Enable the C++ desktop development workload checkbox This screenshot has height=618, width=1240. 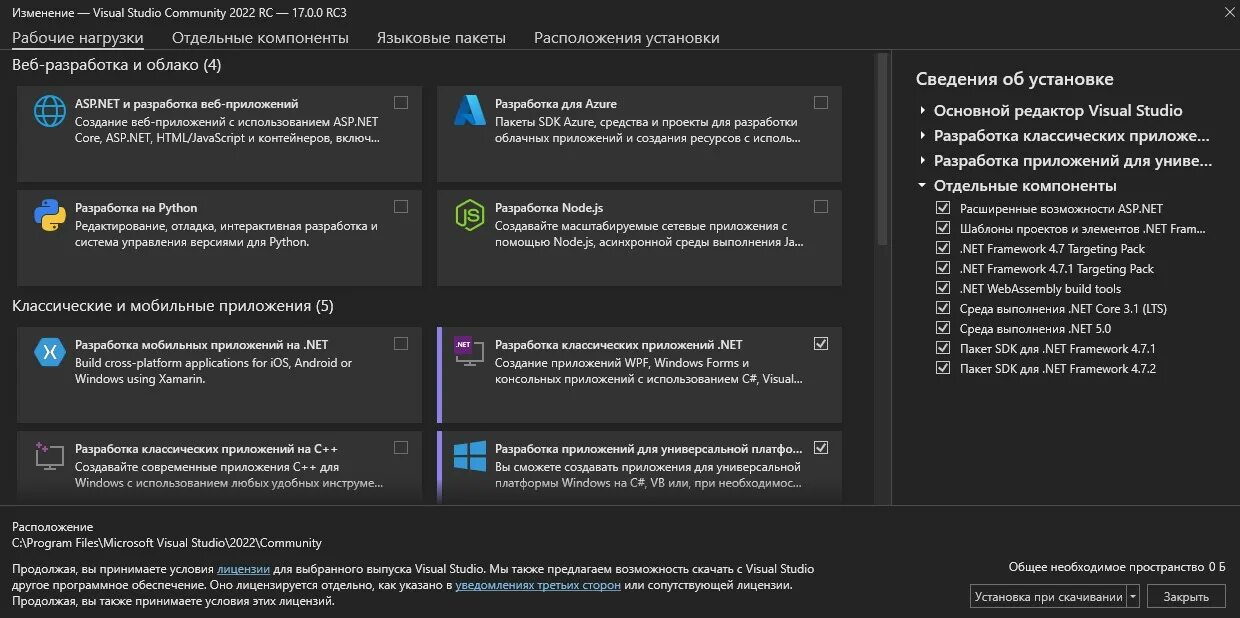401,447
